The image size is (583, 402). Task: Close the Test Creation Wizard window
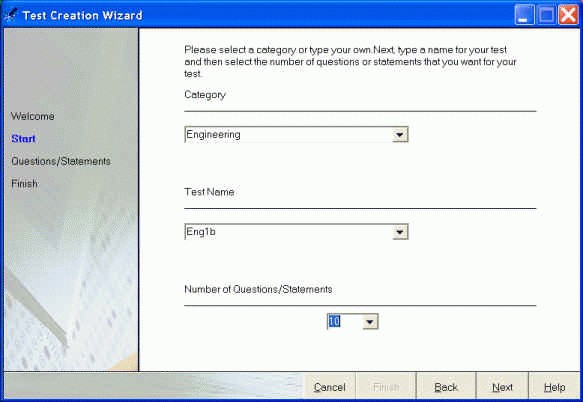pos(569,15)
